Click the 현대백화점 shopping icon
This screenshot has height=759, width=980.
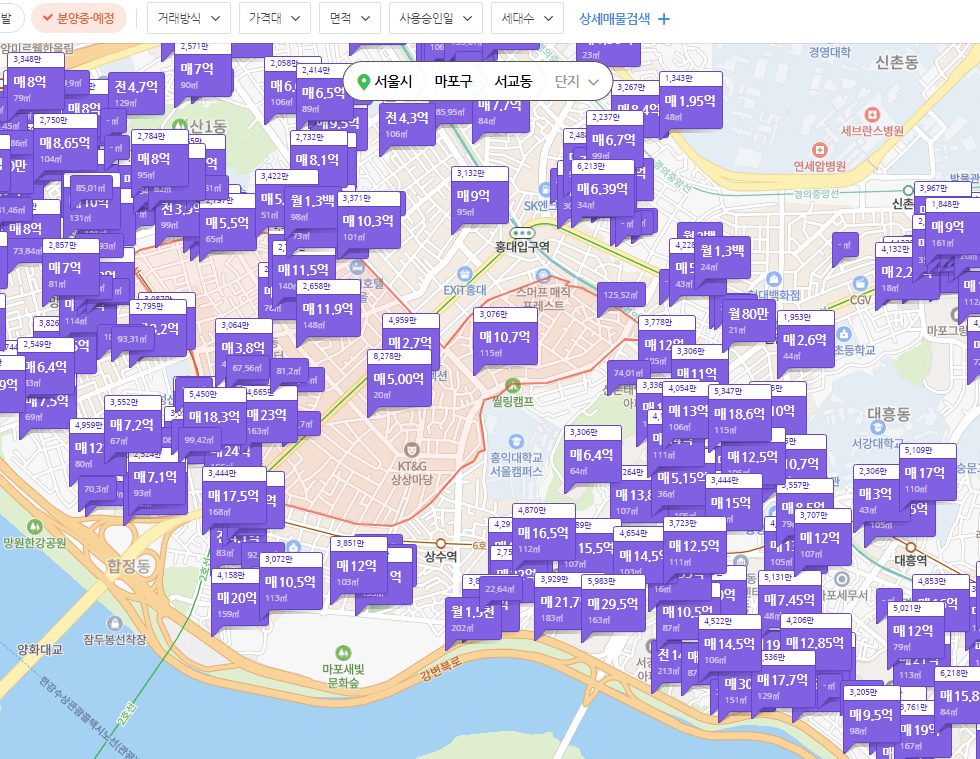(x=774, y=279)
